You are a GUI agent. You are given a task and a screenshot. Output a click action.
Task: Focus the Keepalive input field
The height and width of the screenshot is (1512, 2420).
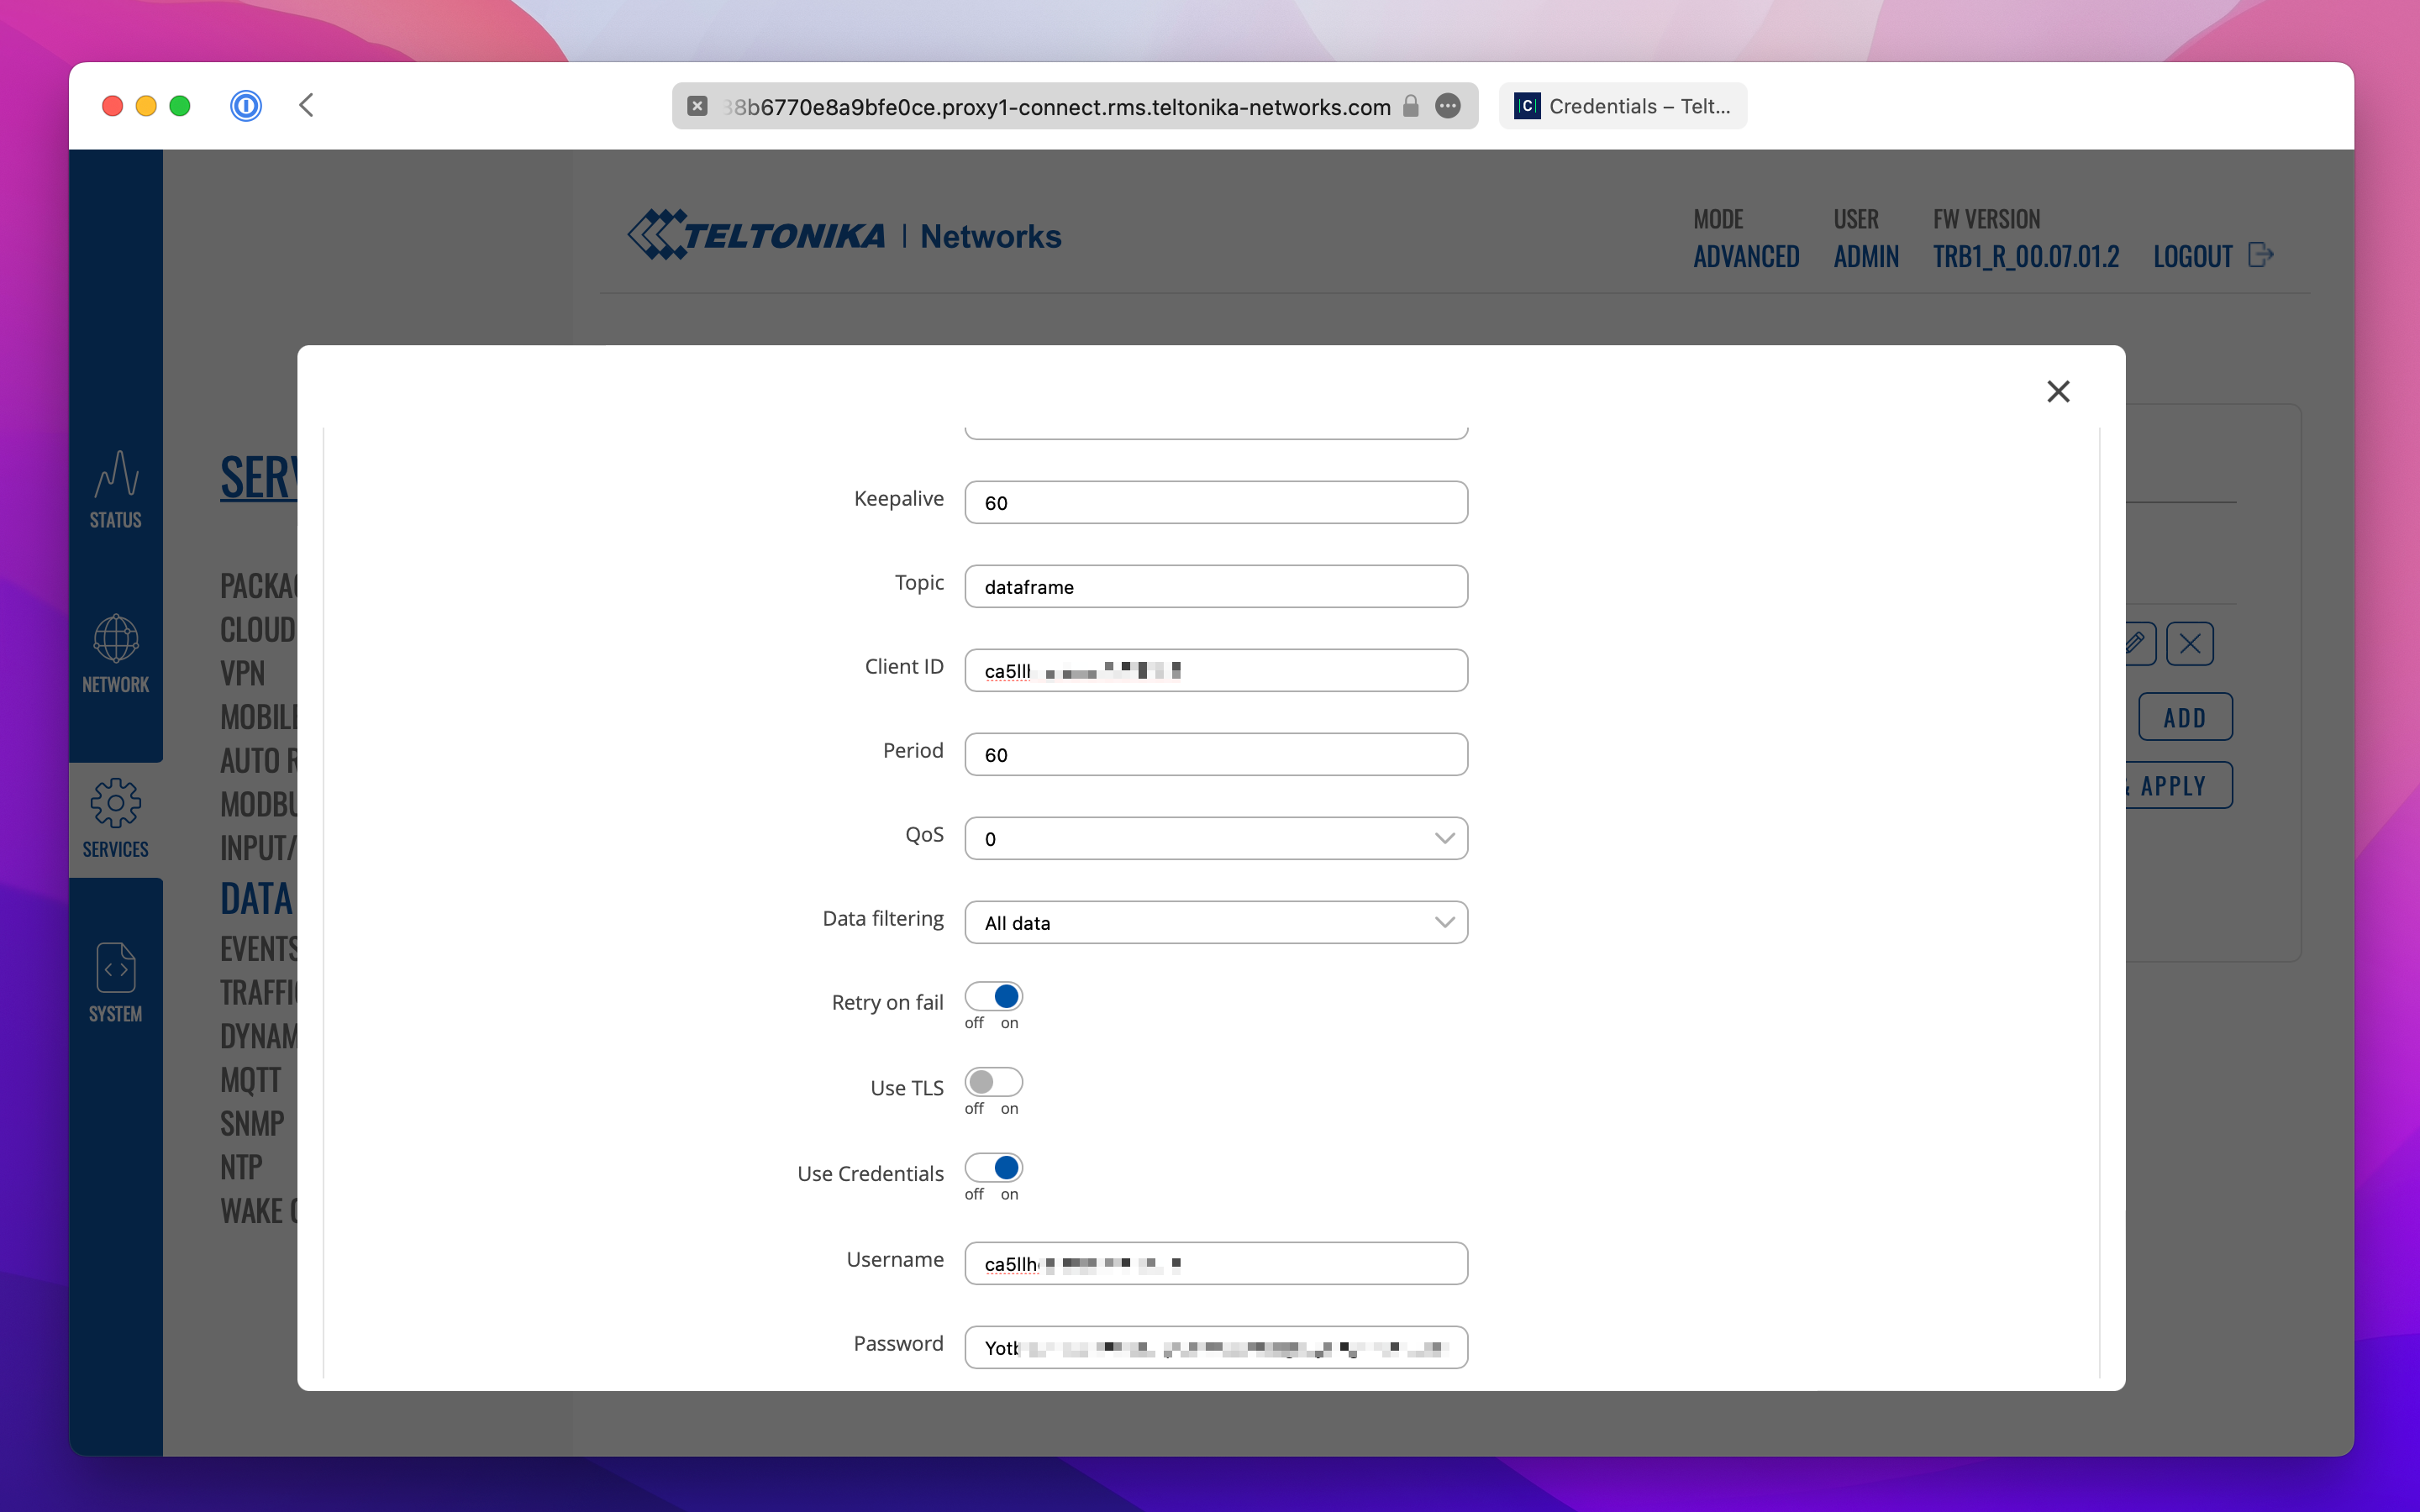point(1215,502)
